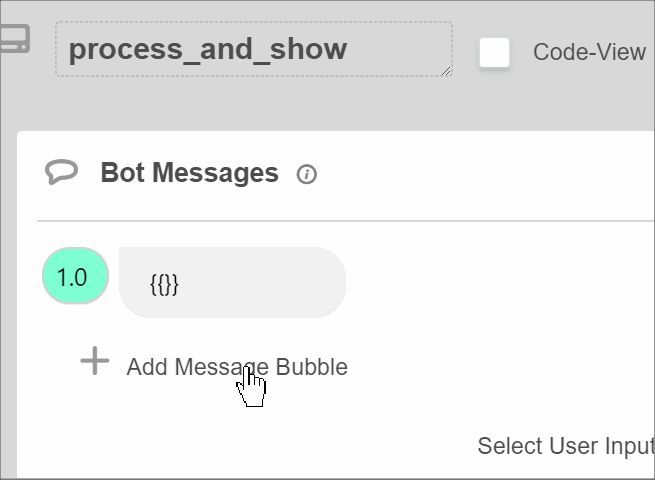Click the end of the process_and_show text
Screen dimensions: 655x480
coord(347,49)
